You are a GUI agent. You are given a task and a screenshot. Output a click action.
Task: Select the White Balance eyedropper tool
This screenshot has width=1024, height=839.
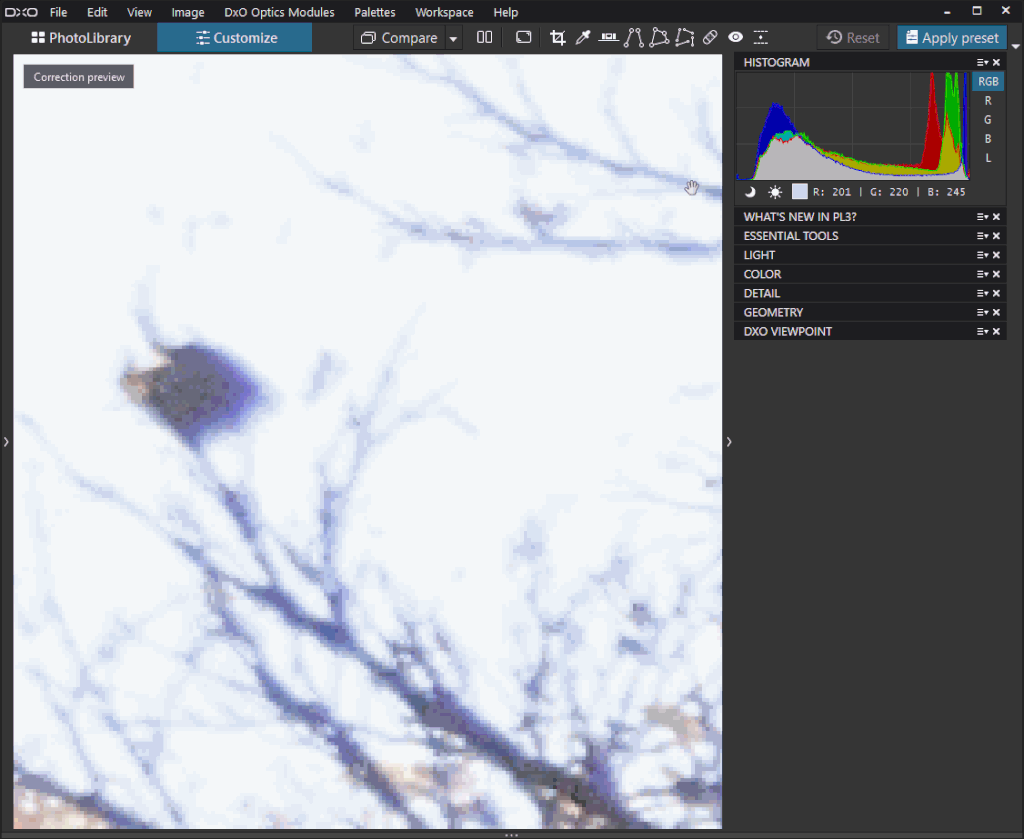(x=583, y=37)
